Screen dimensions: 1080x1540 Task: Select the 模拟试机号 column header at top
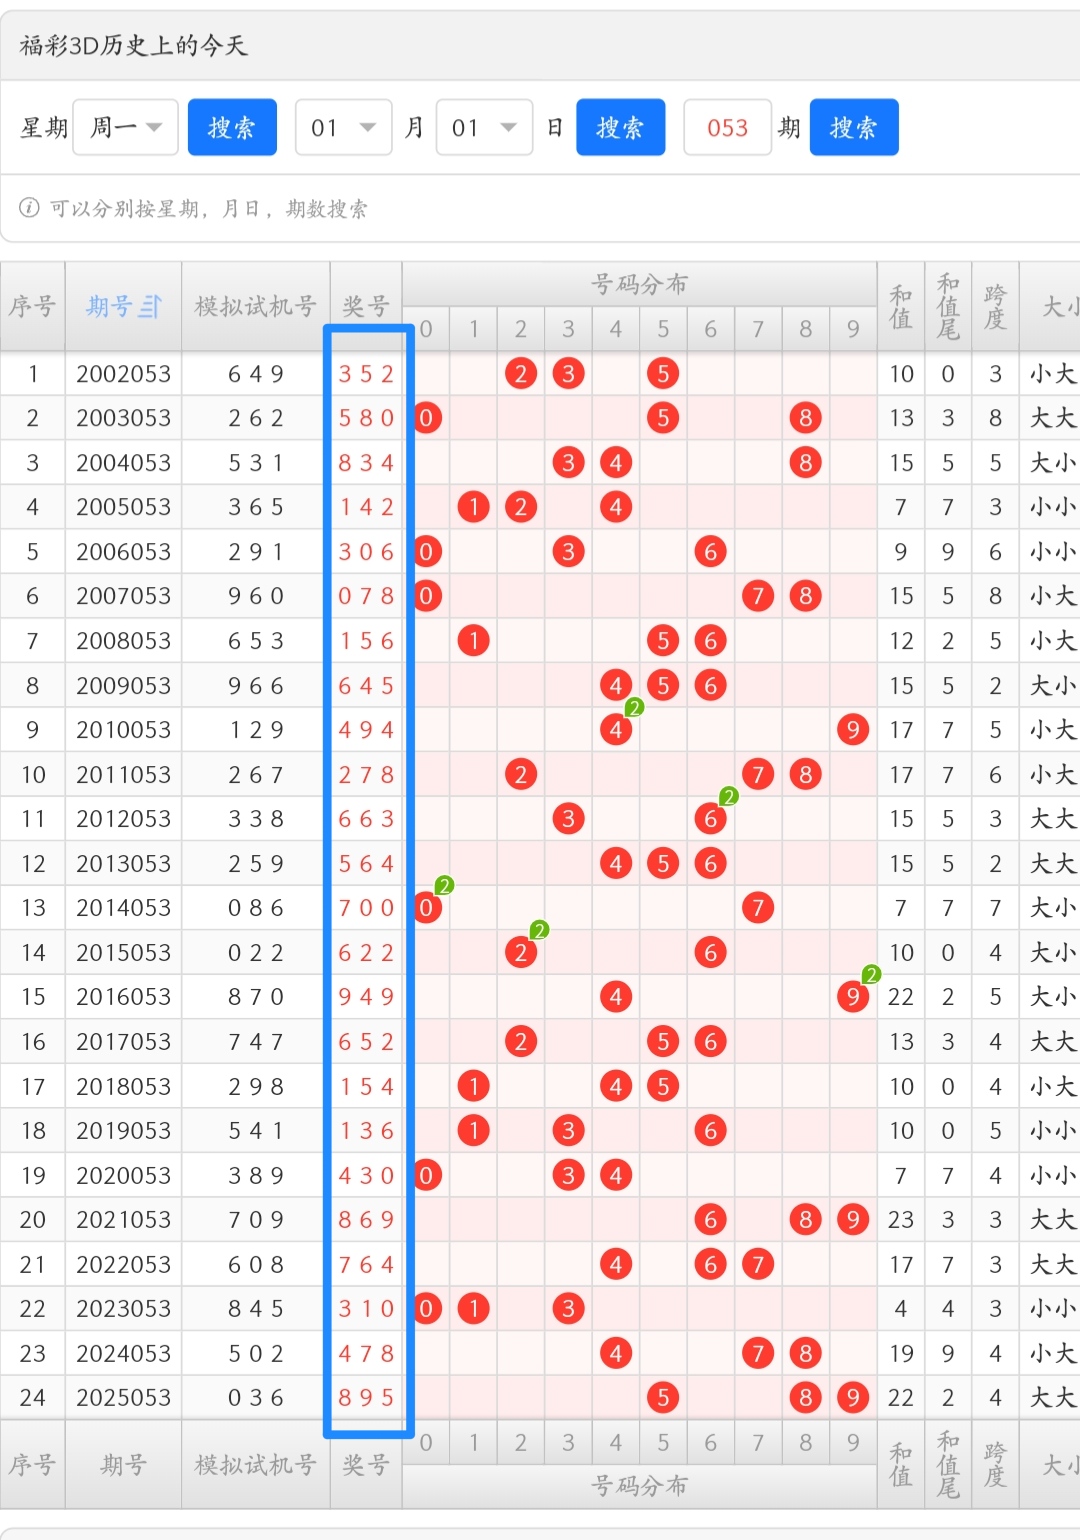click(255, 307)
